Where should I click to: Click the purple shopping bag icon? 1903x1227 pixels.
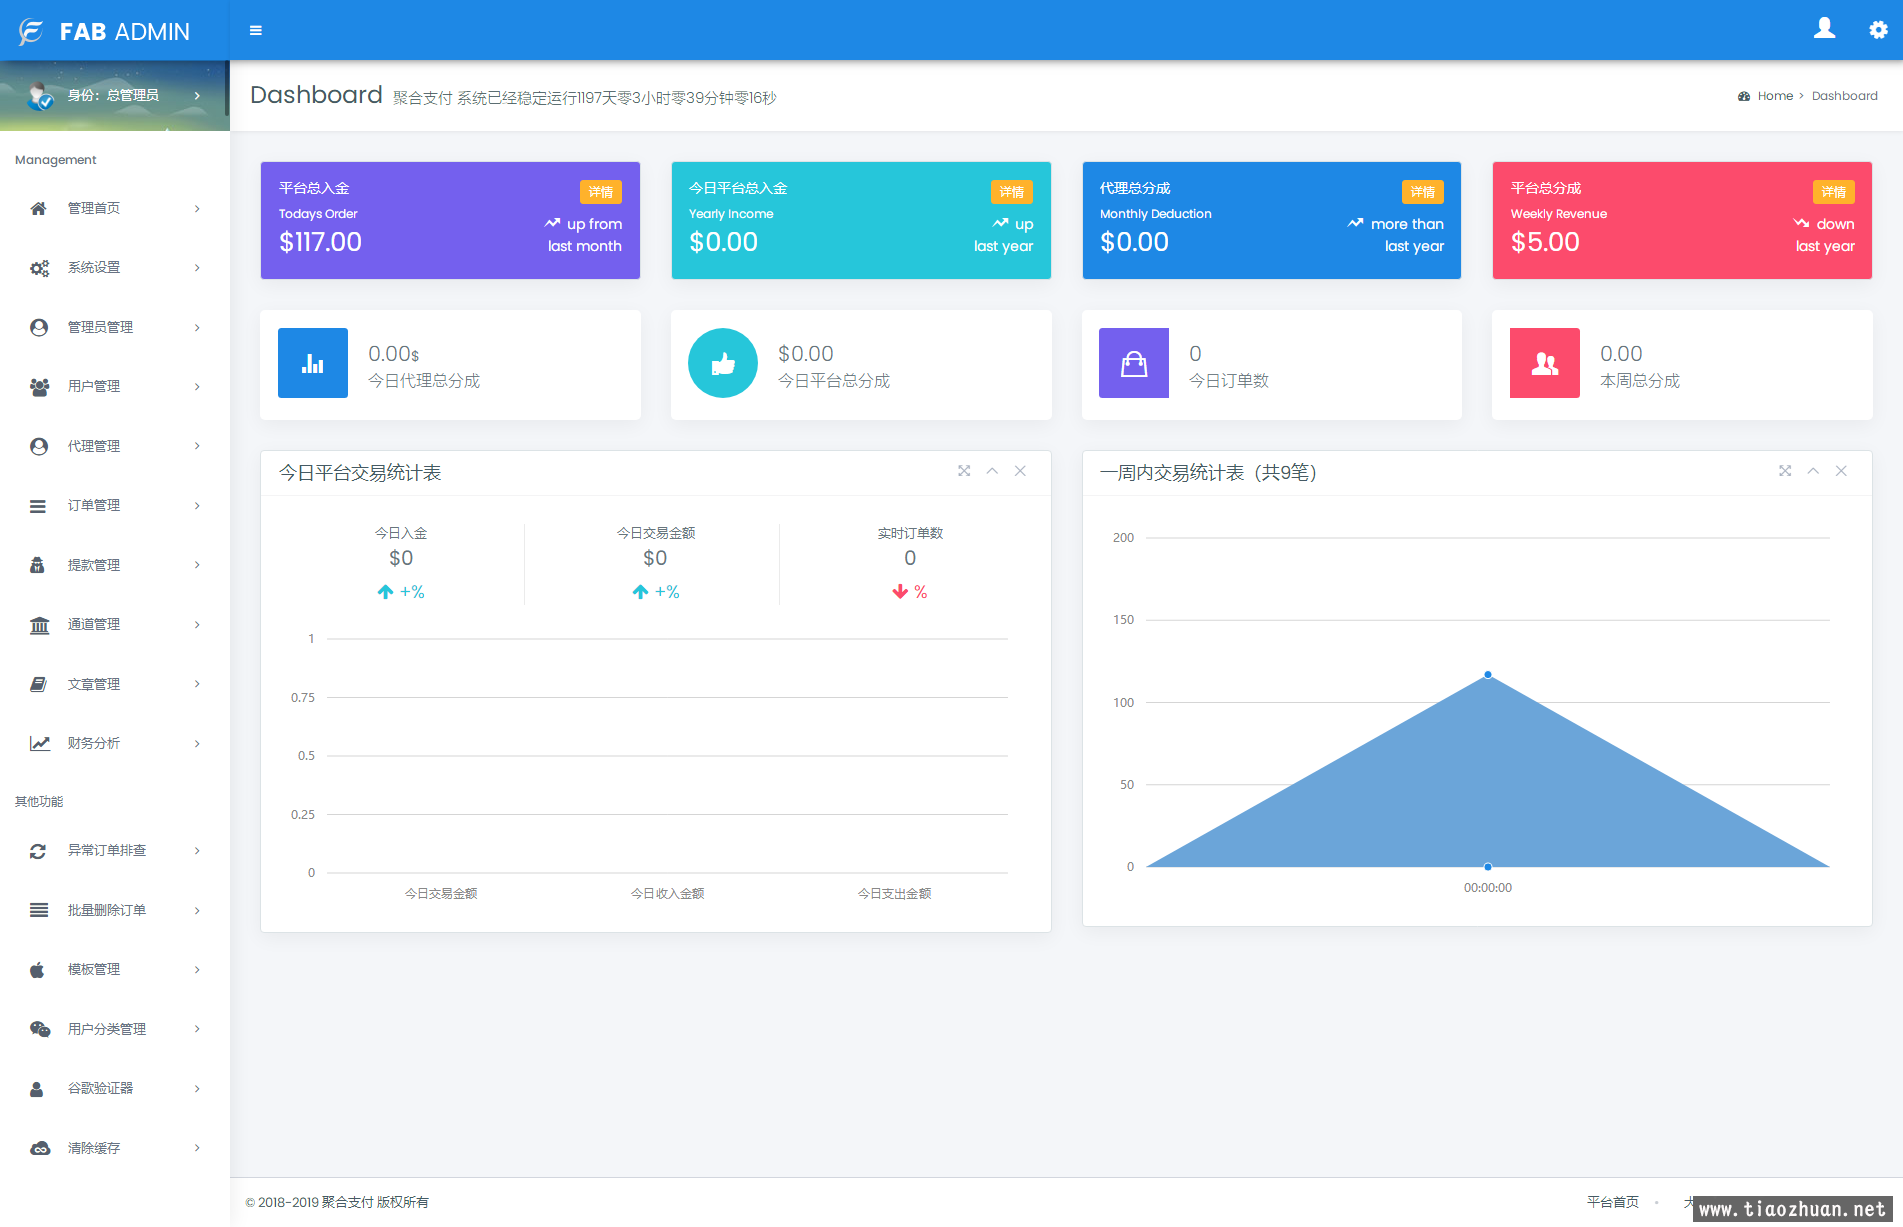(x=1134, y=363)
